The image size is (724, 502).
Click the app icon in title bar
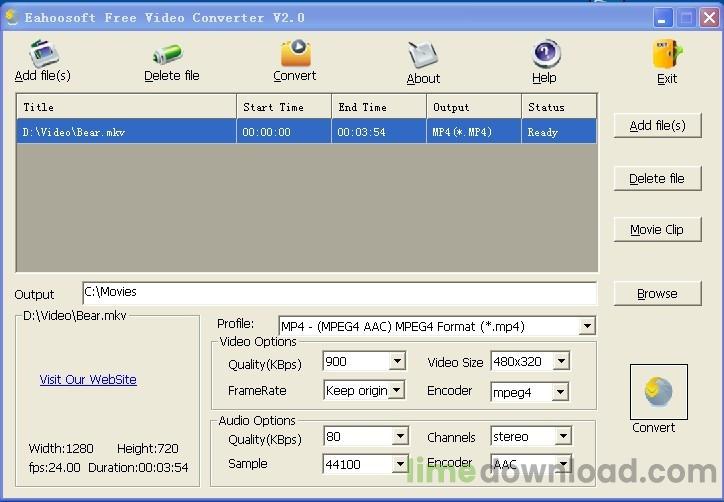pos(12,17)
